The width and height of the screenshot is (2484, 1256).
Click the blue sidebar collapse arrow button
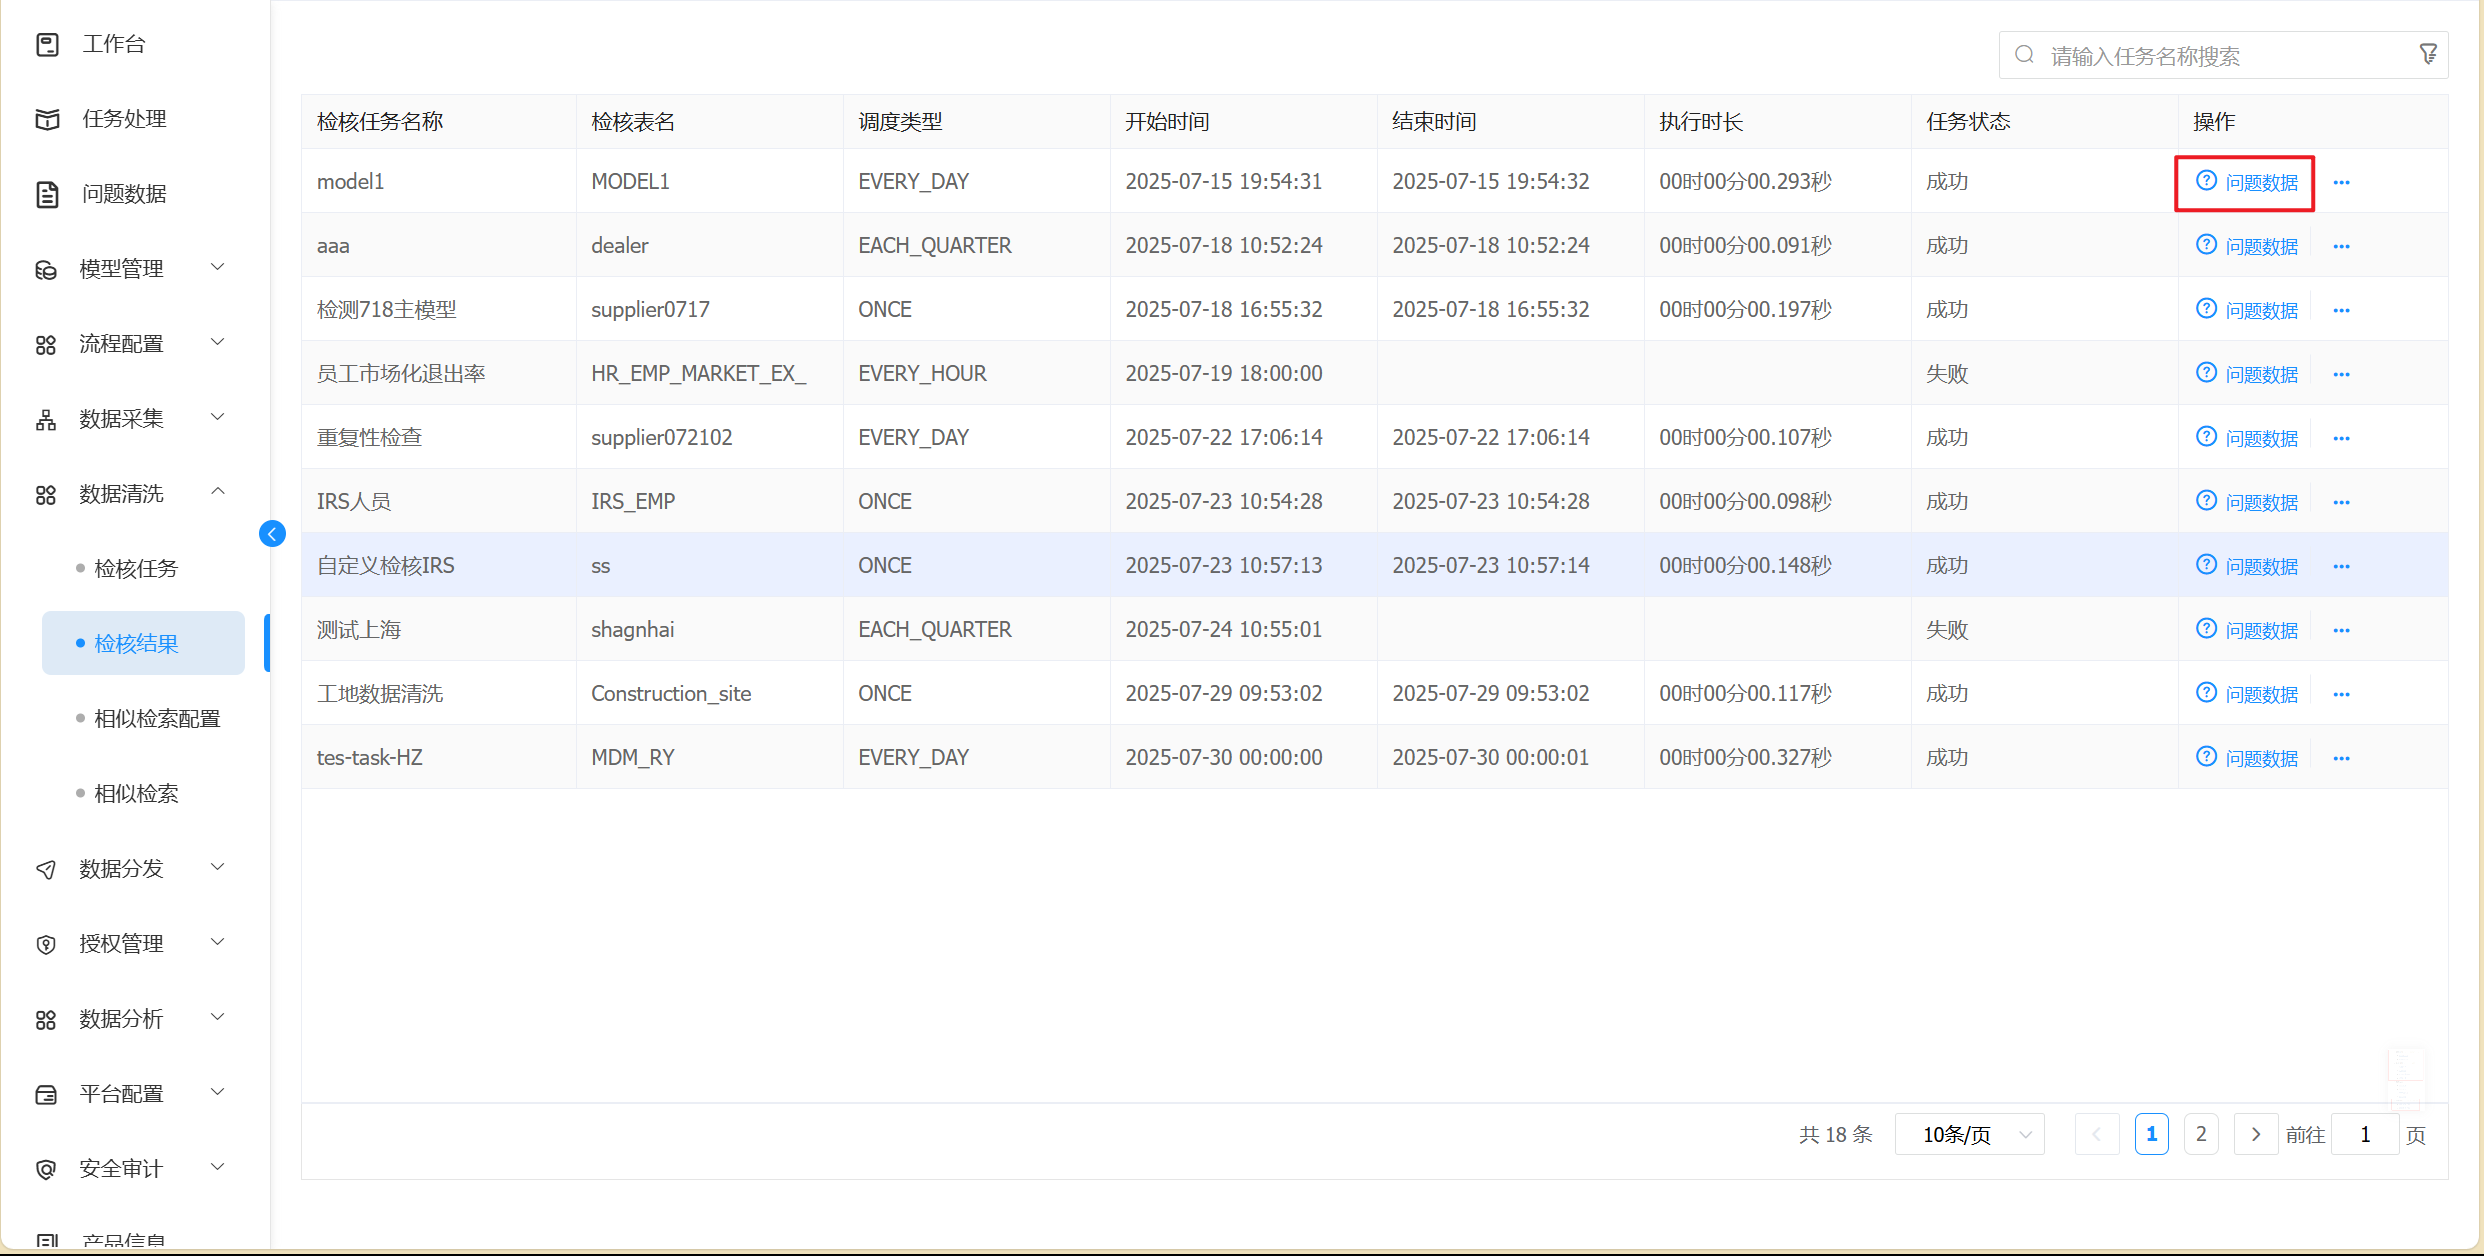[x=272, y=534]
